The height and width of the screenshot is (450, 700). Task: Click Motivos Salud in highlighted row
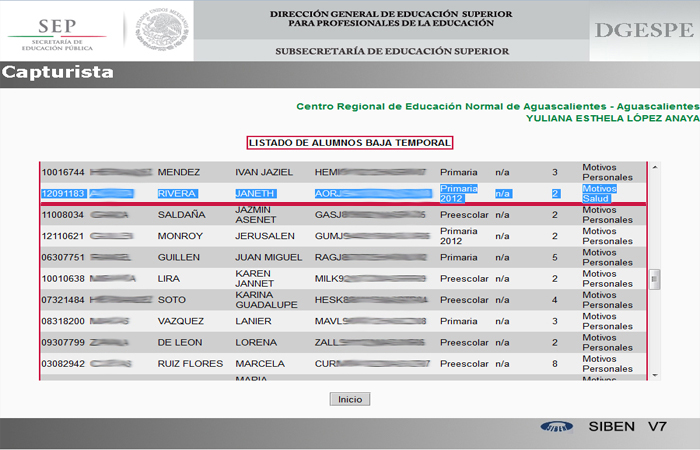tap(599, 194)
